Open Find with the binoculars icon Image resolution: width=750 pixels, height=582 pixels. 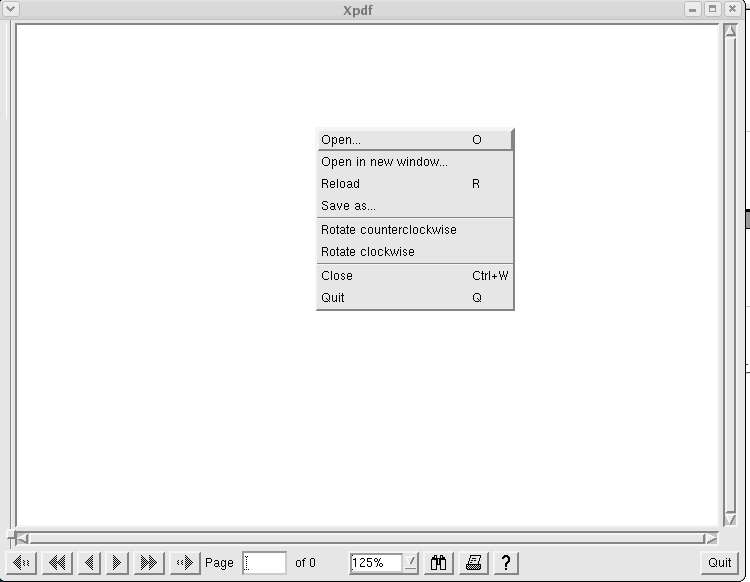[x=438, y=563]
